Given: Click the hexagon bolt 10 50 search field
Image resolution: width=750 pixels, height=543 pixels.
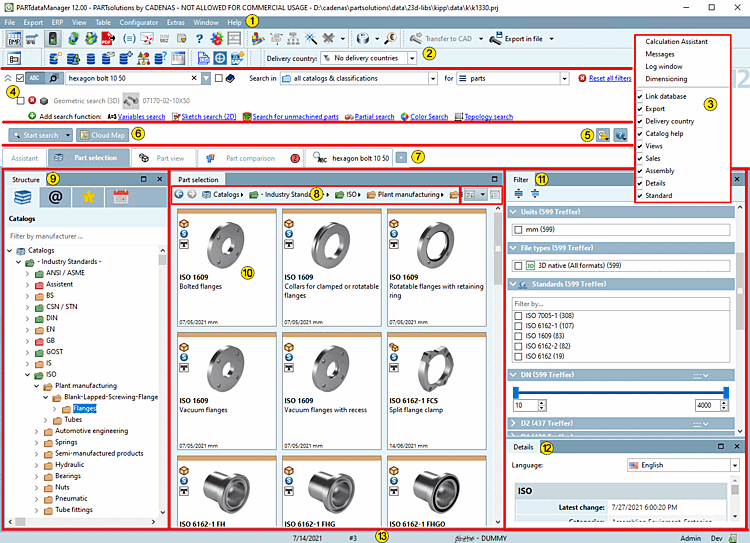Looking at the screenshot, I should coord(132,78).
